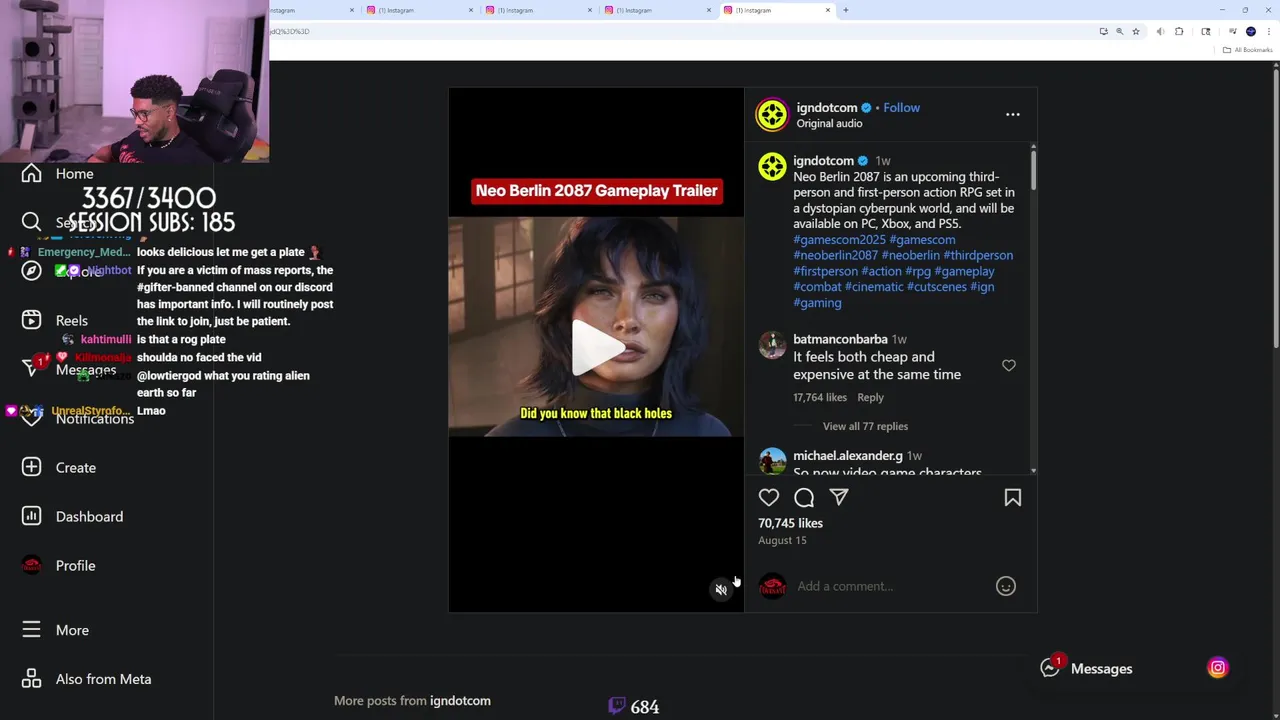The image size is (1280, 720).
Task: Toggle video mute speaker icon
Action: click(x=721, y=590)
